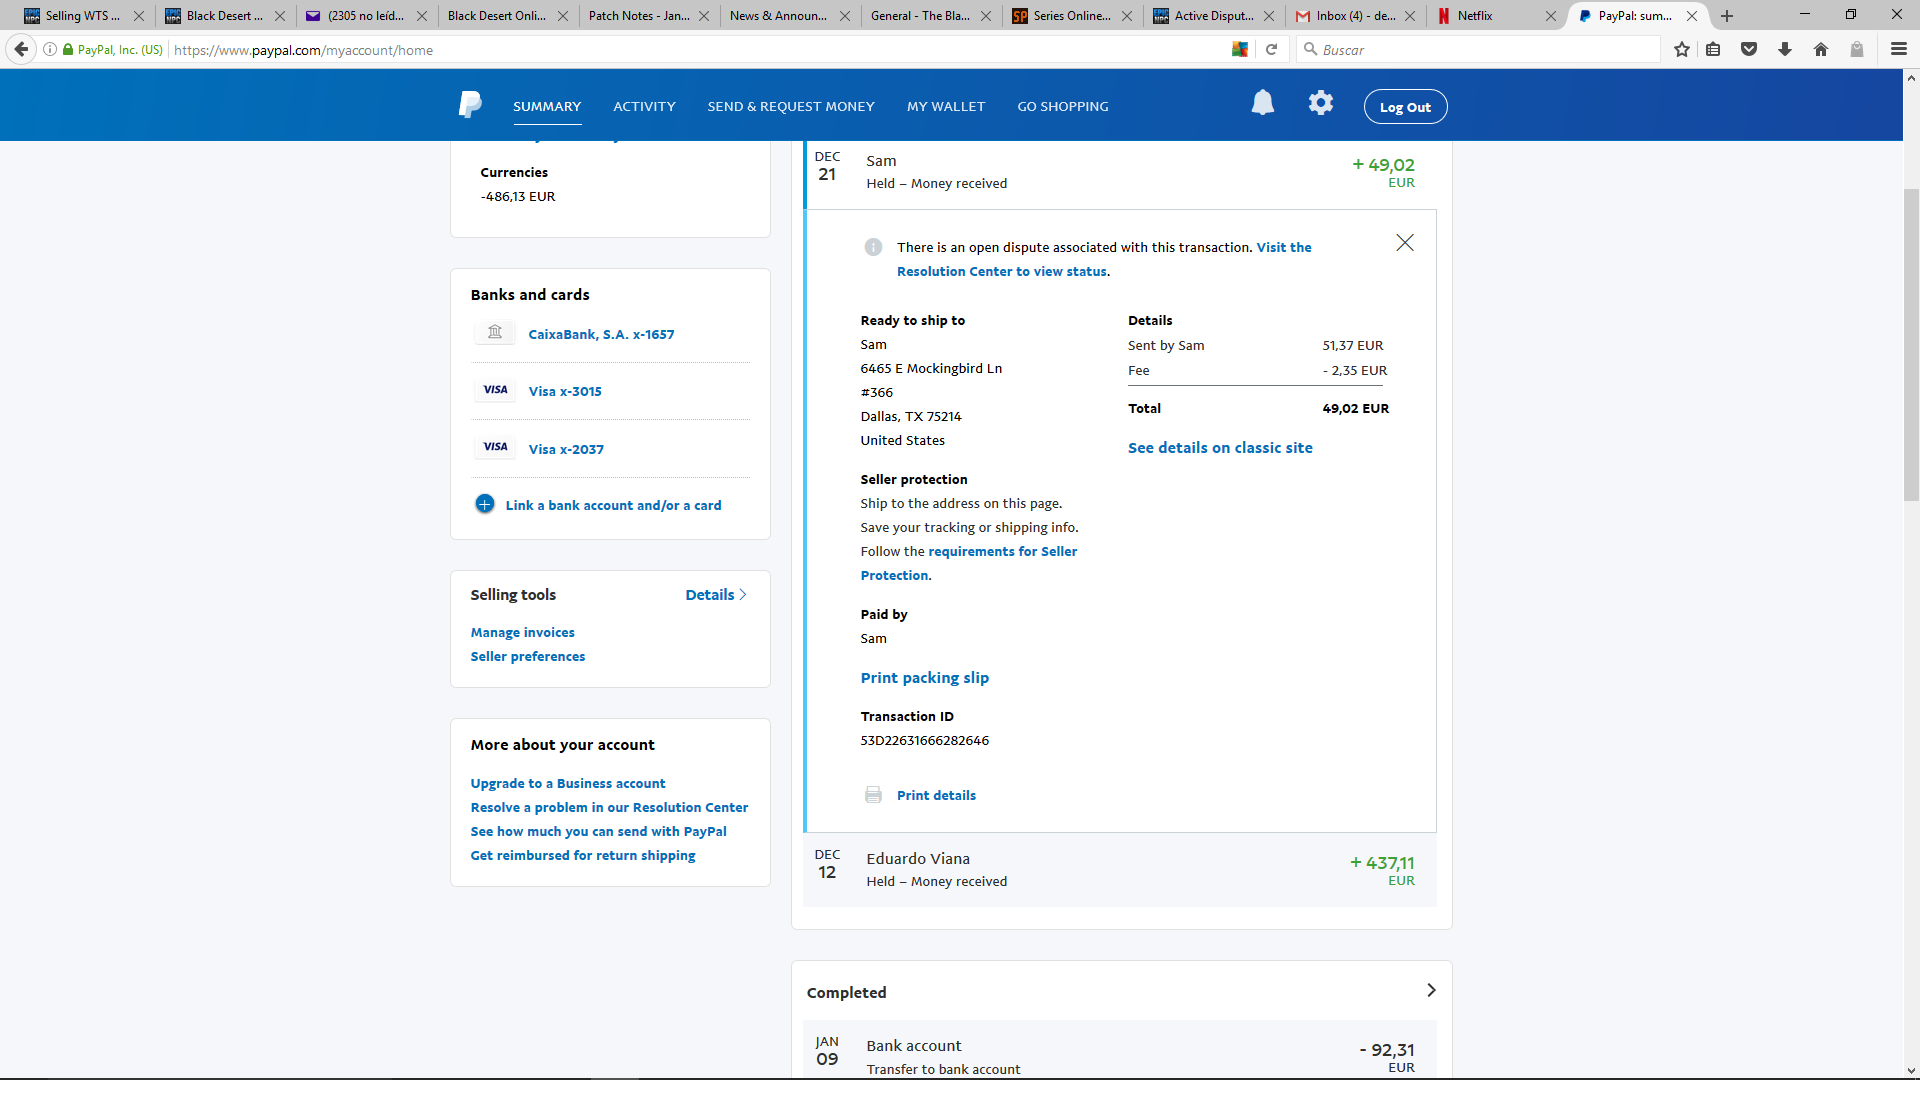This screenshot has width=1920, height=1119.
Task: Close the dispute notice with X
Action: pos(1404,243)
